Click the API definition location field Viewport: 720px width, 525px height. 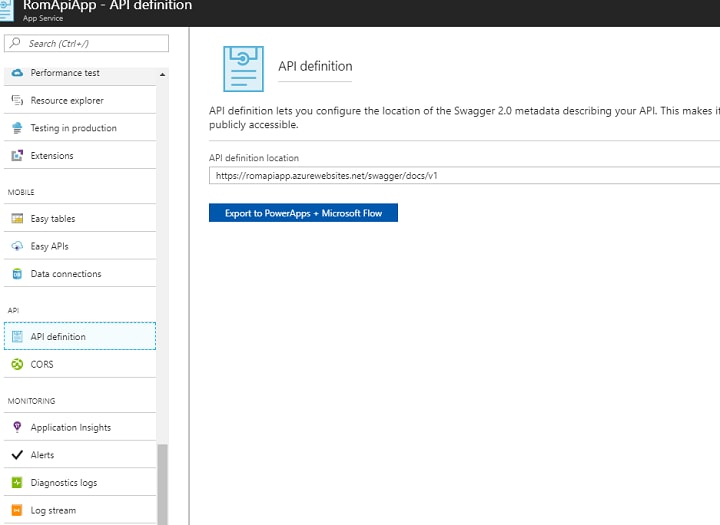point(464,175)
